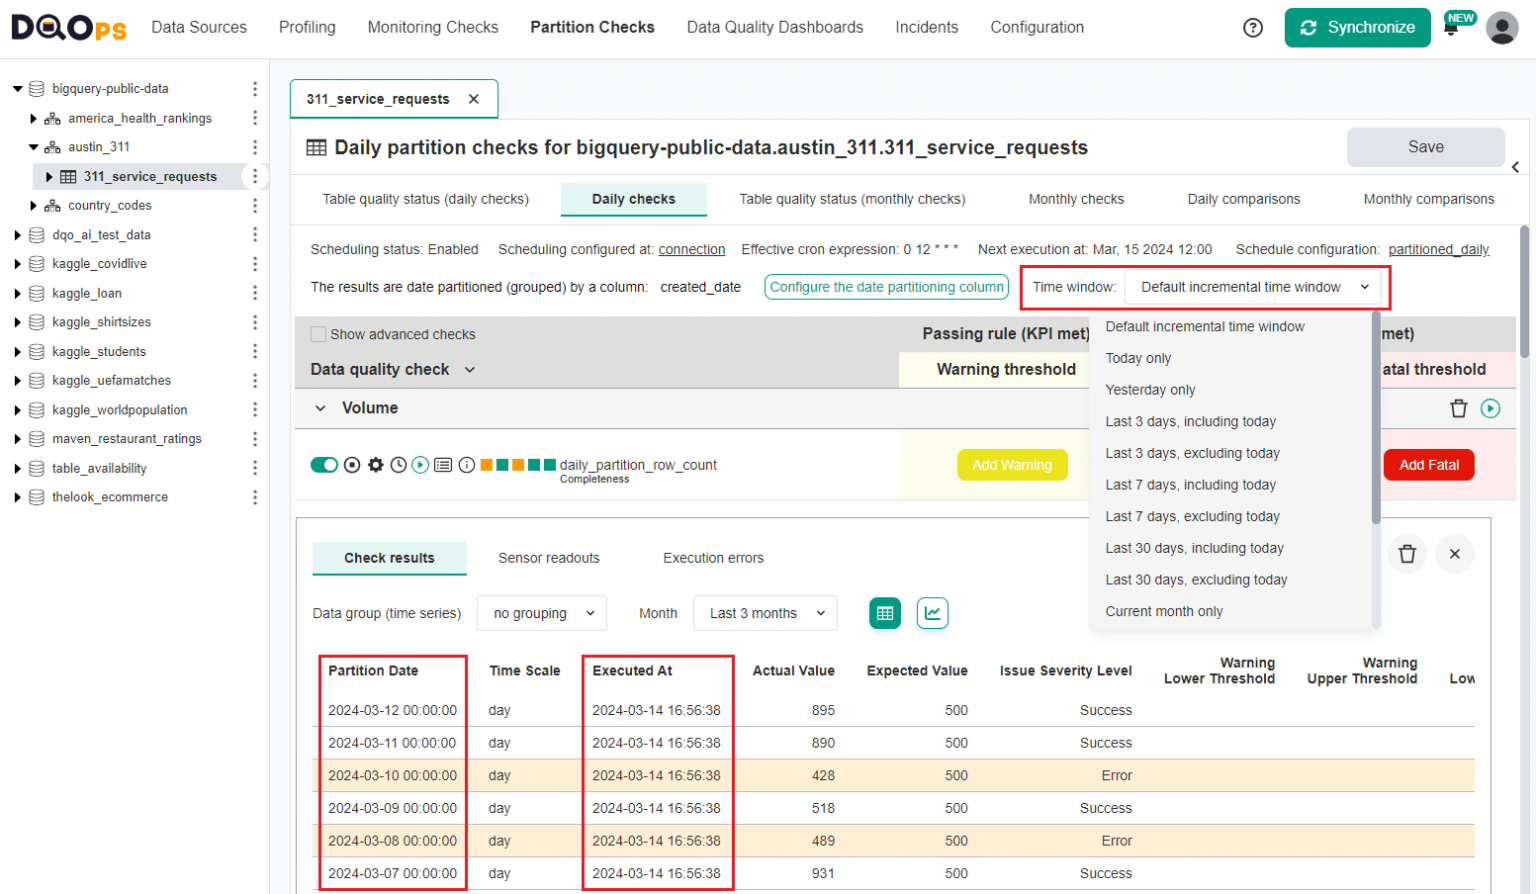Open info tooltip for daily_partition_row_count
The height and width of the screenshot is (894, 1536).
(x=466, y=465)
